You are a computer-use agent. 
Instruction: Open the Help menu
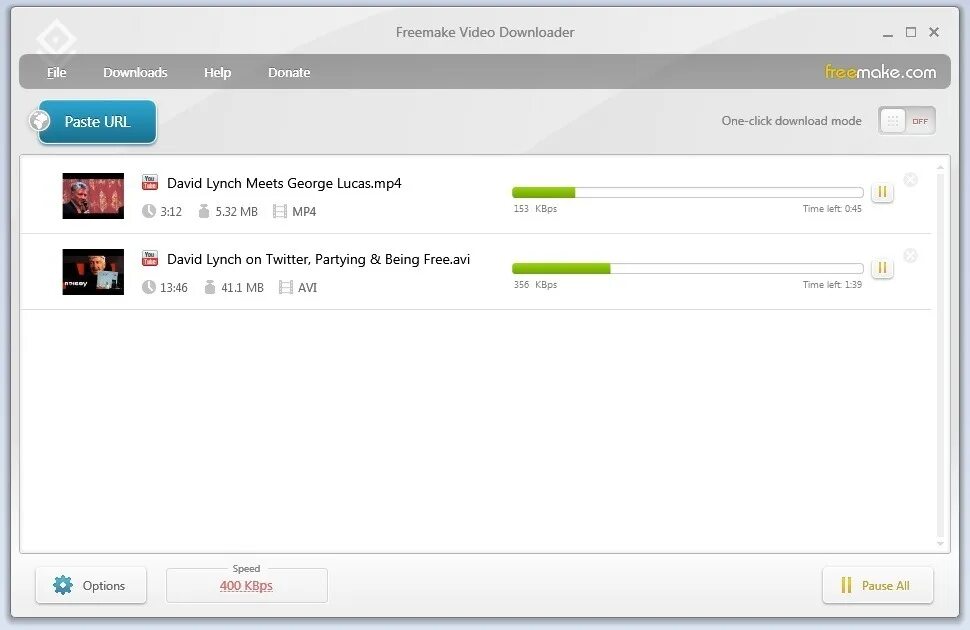[218, 72]
